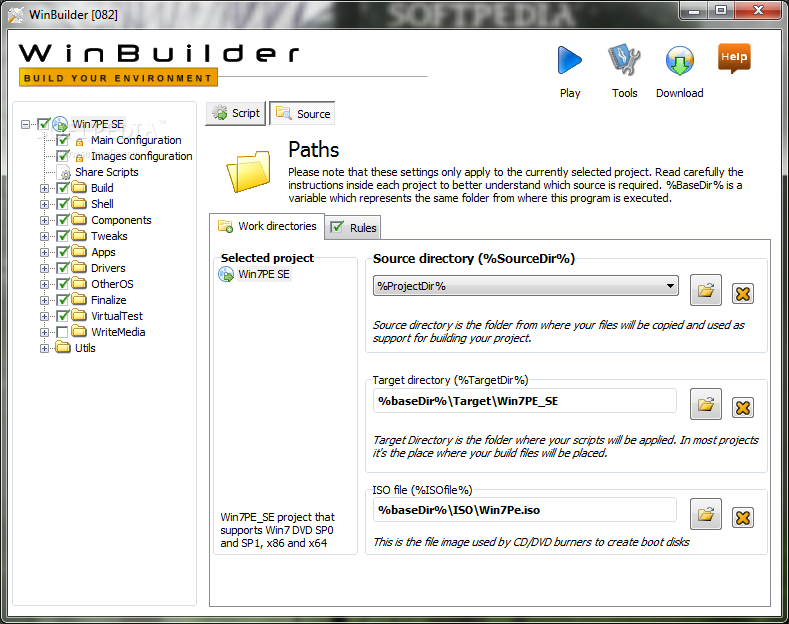Expand the Components tree node
The width and height of the screenshot is (789, 624).
coord(44,220)
